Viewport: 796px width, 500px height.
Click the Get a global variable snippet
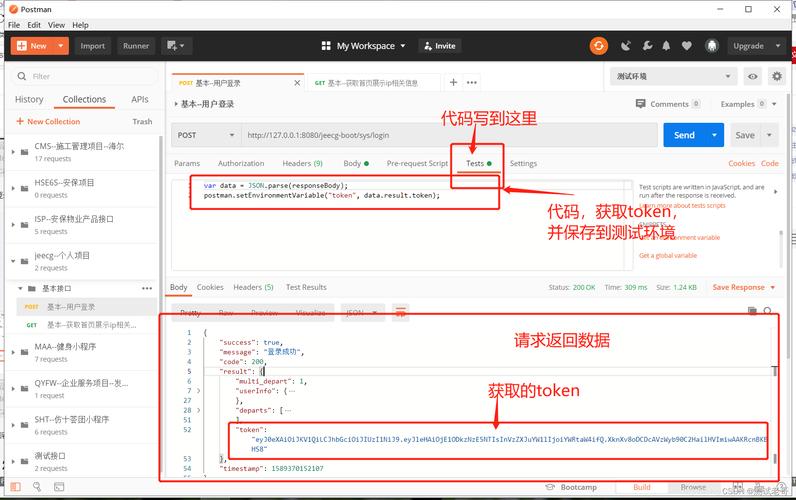tap(668, 255)
